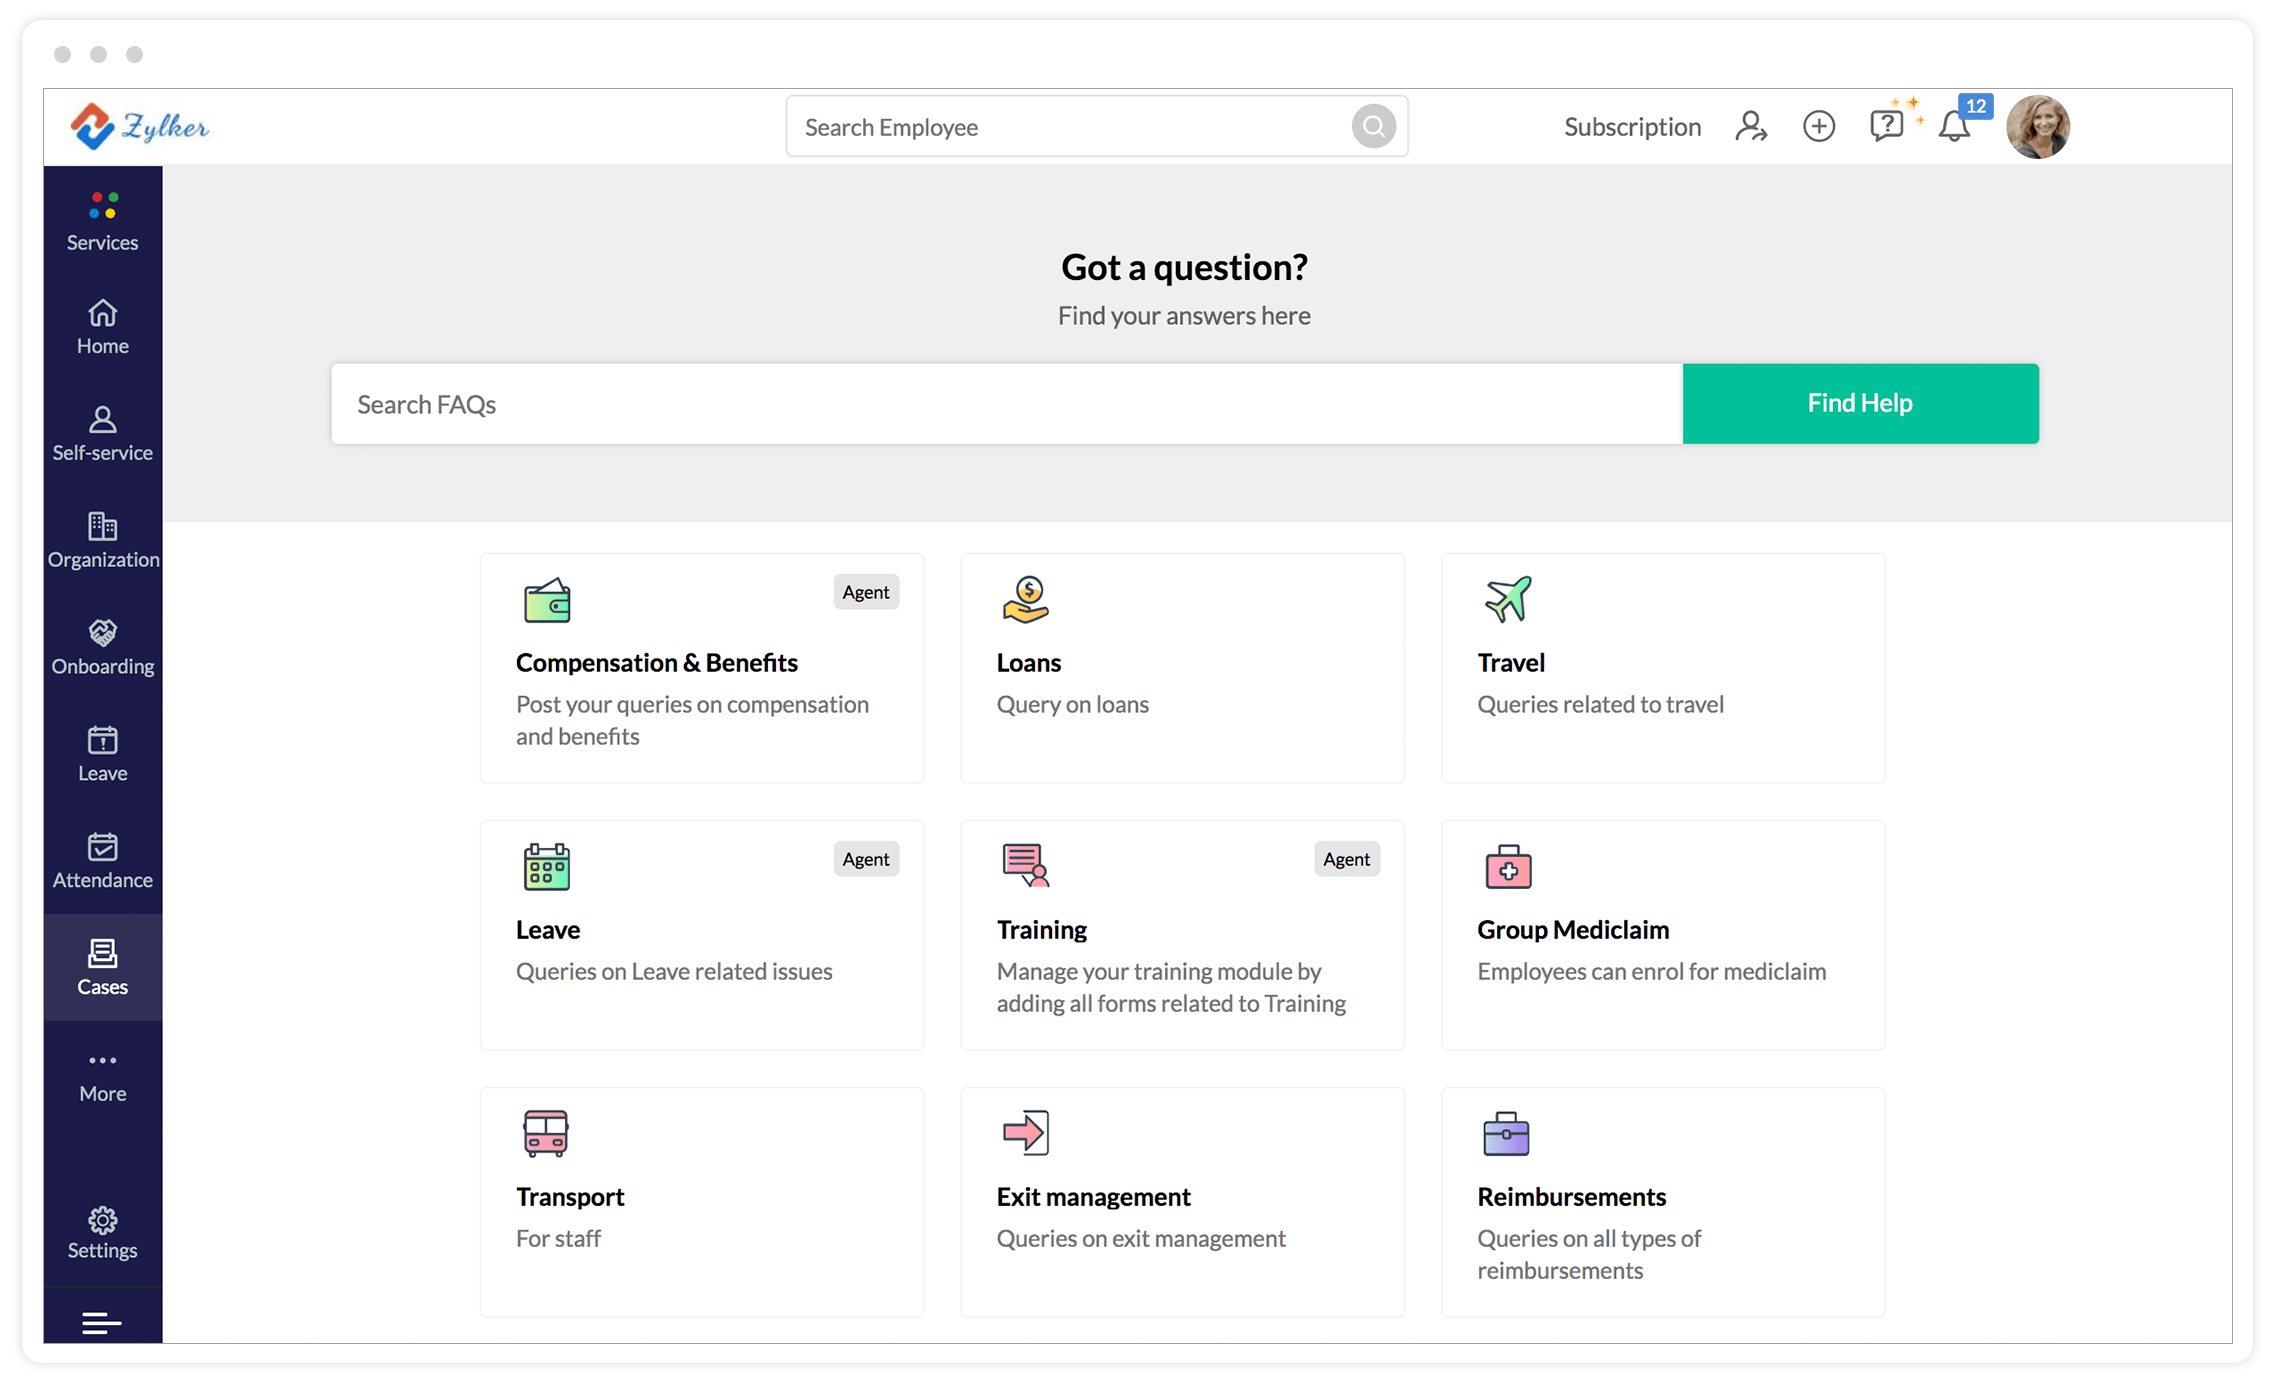Click 'Queries on exit management' text
The height and width of the screenshot is (1384, 2280).
click(x=1140, y=1238)
